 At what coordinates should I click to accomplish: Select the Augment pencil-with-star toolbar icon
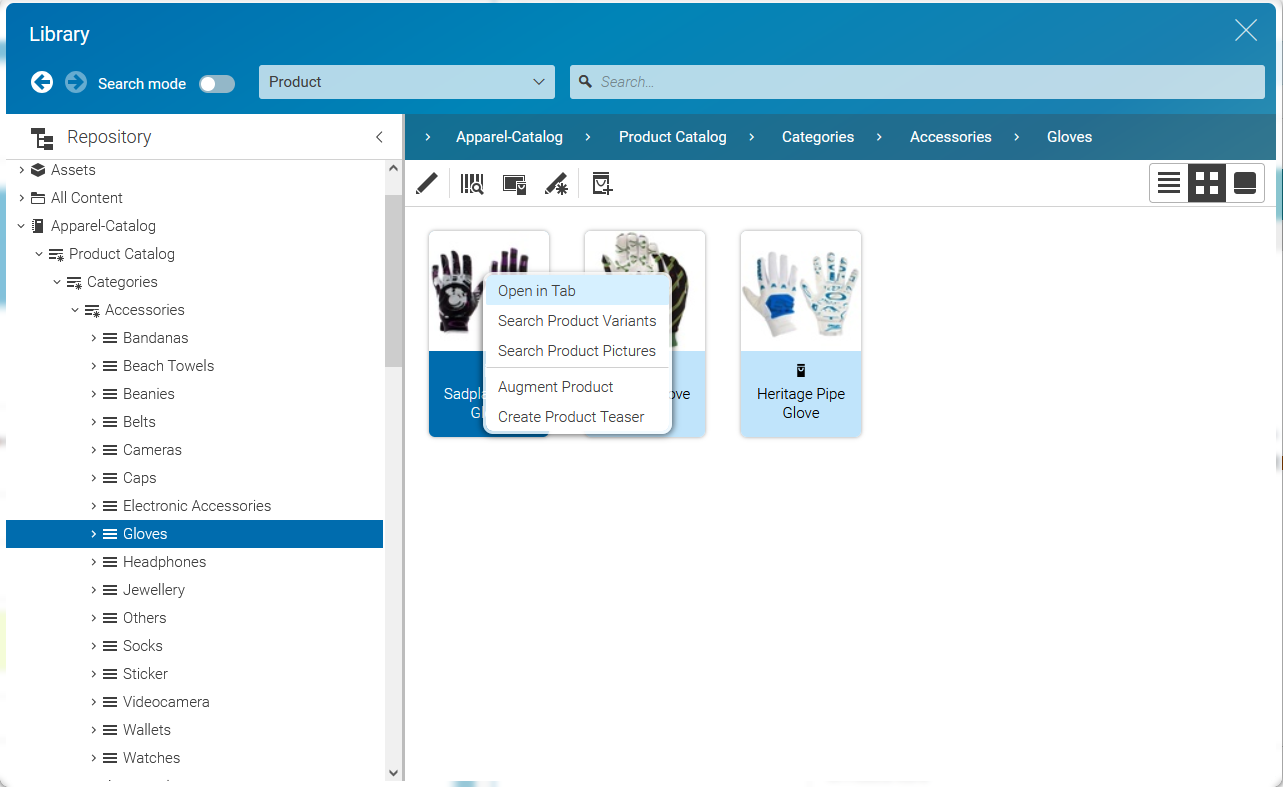(557, 183)
